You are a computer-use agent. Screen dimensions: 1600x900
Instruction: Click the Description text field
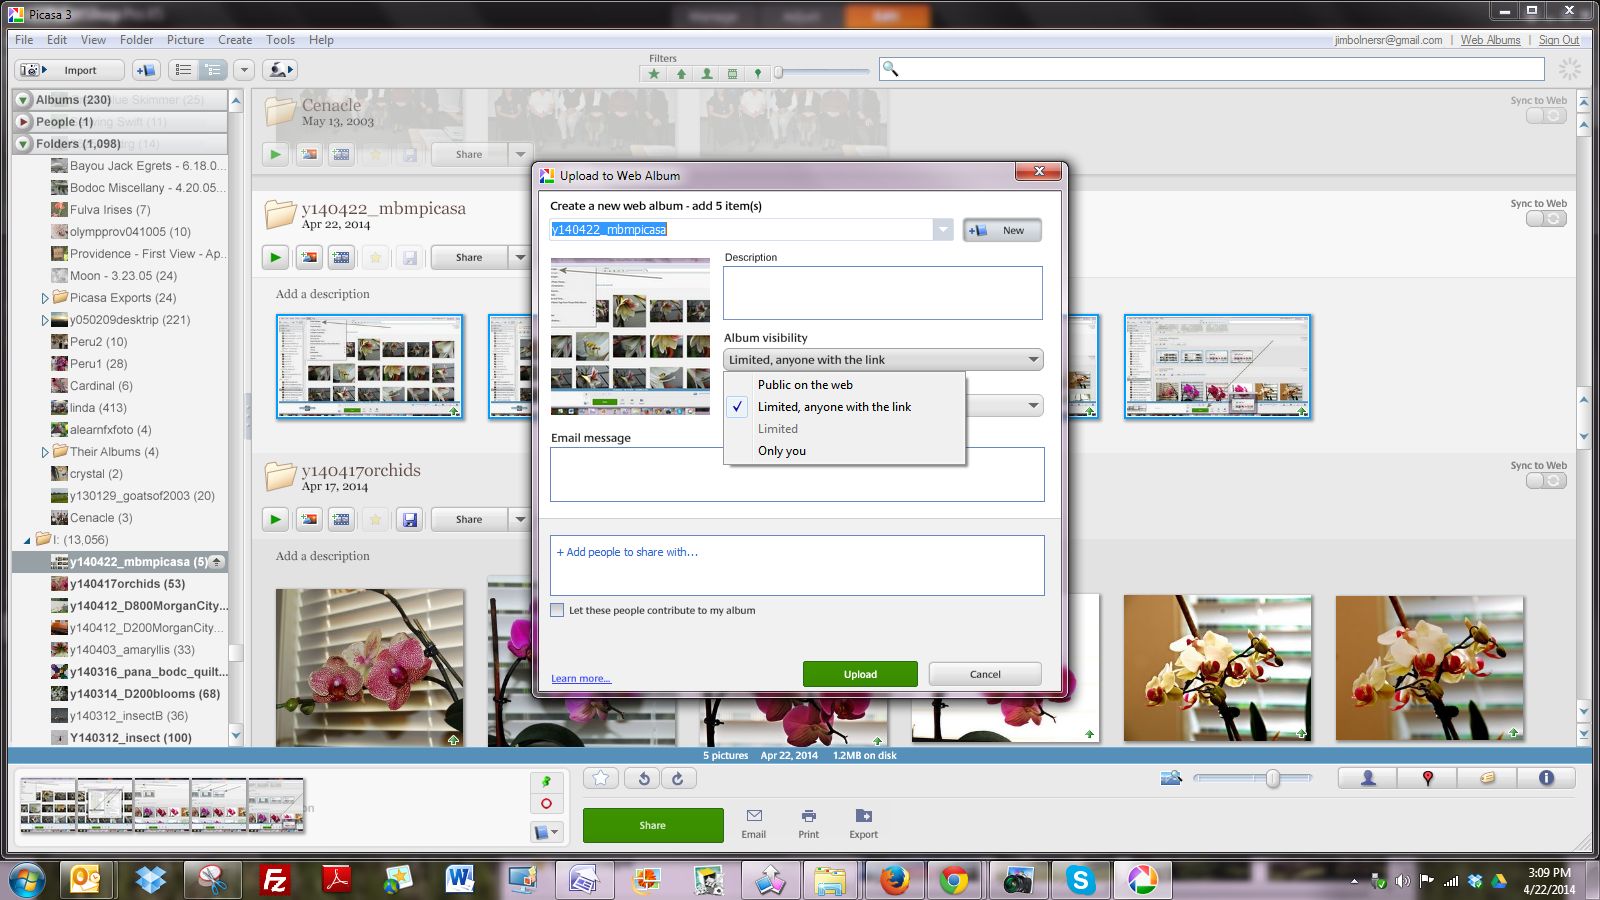tap(883, 292)
